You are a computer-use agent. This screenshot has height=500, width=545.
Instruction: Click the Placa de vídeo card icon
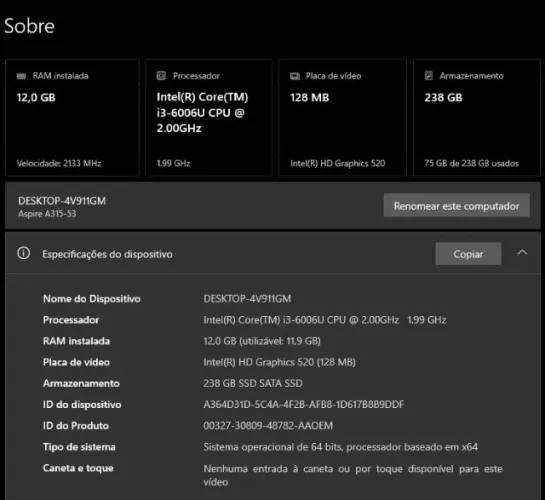click(295, 76)
